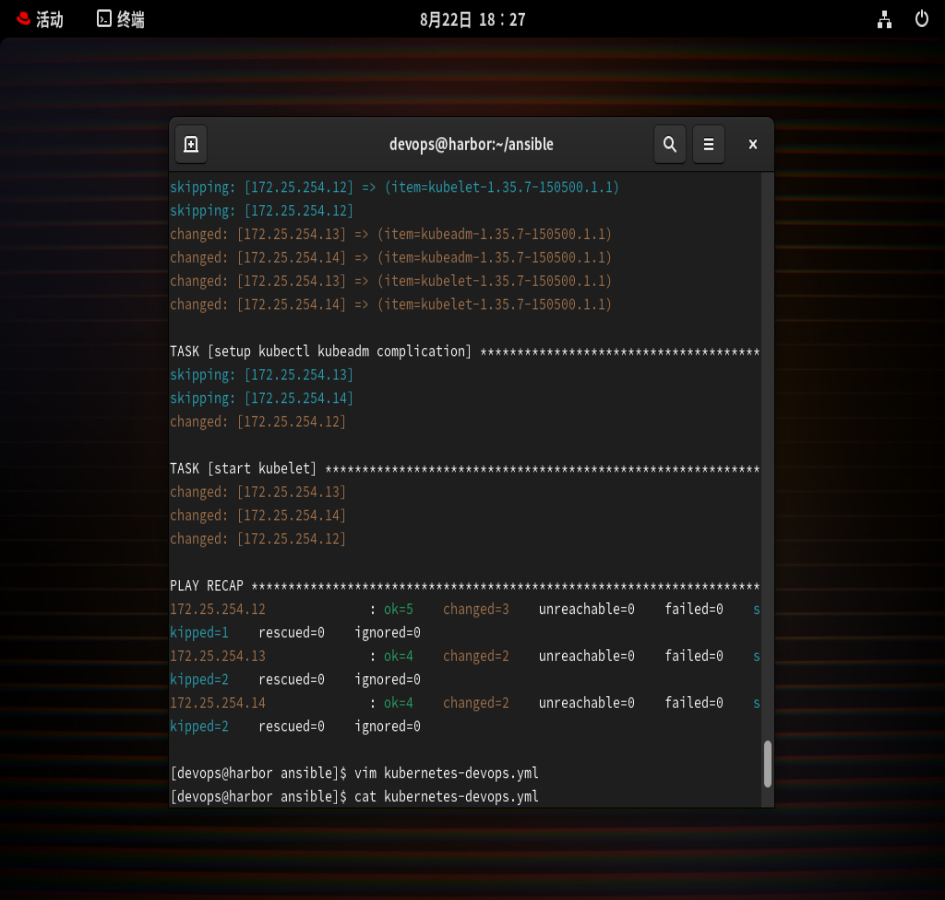
Task: Open the terminal search tool
Action: [x=670, y=145]
